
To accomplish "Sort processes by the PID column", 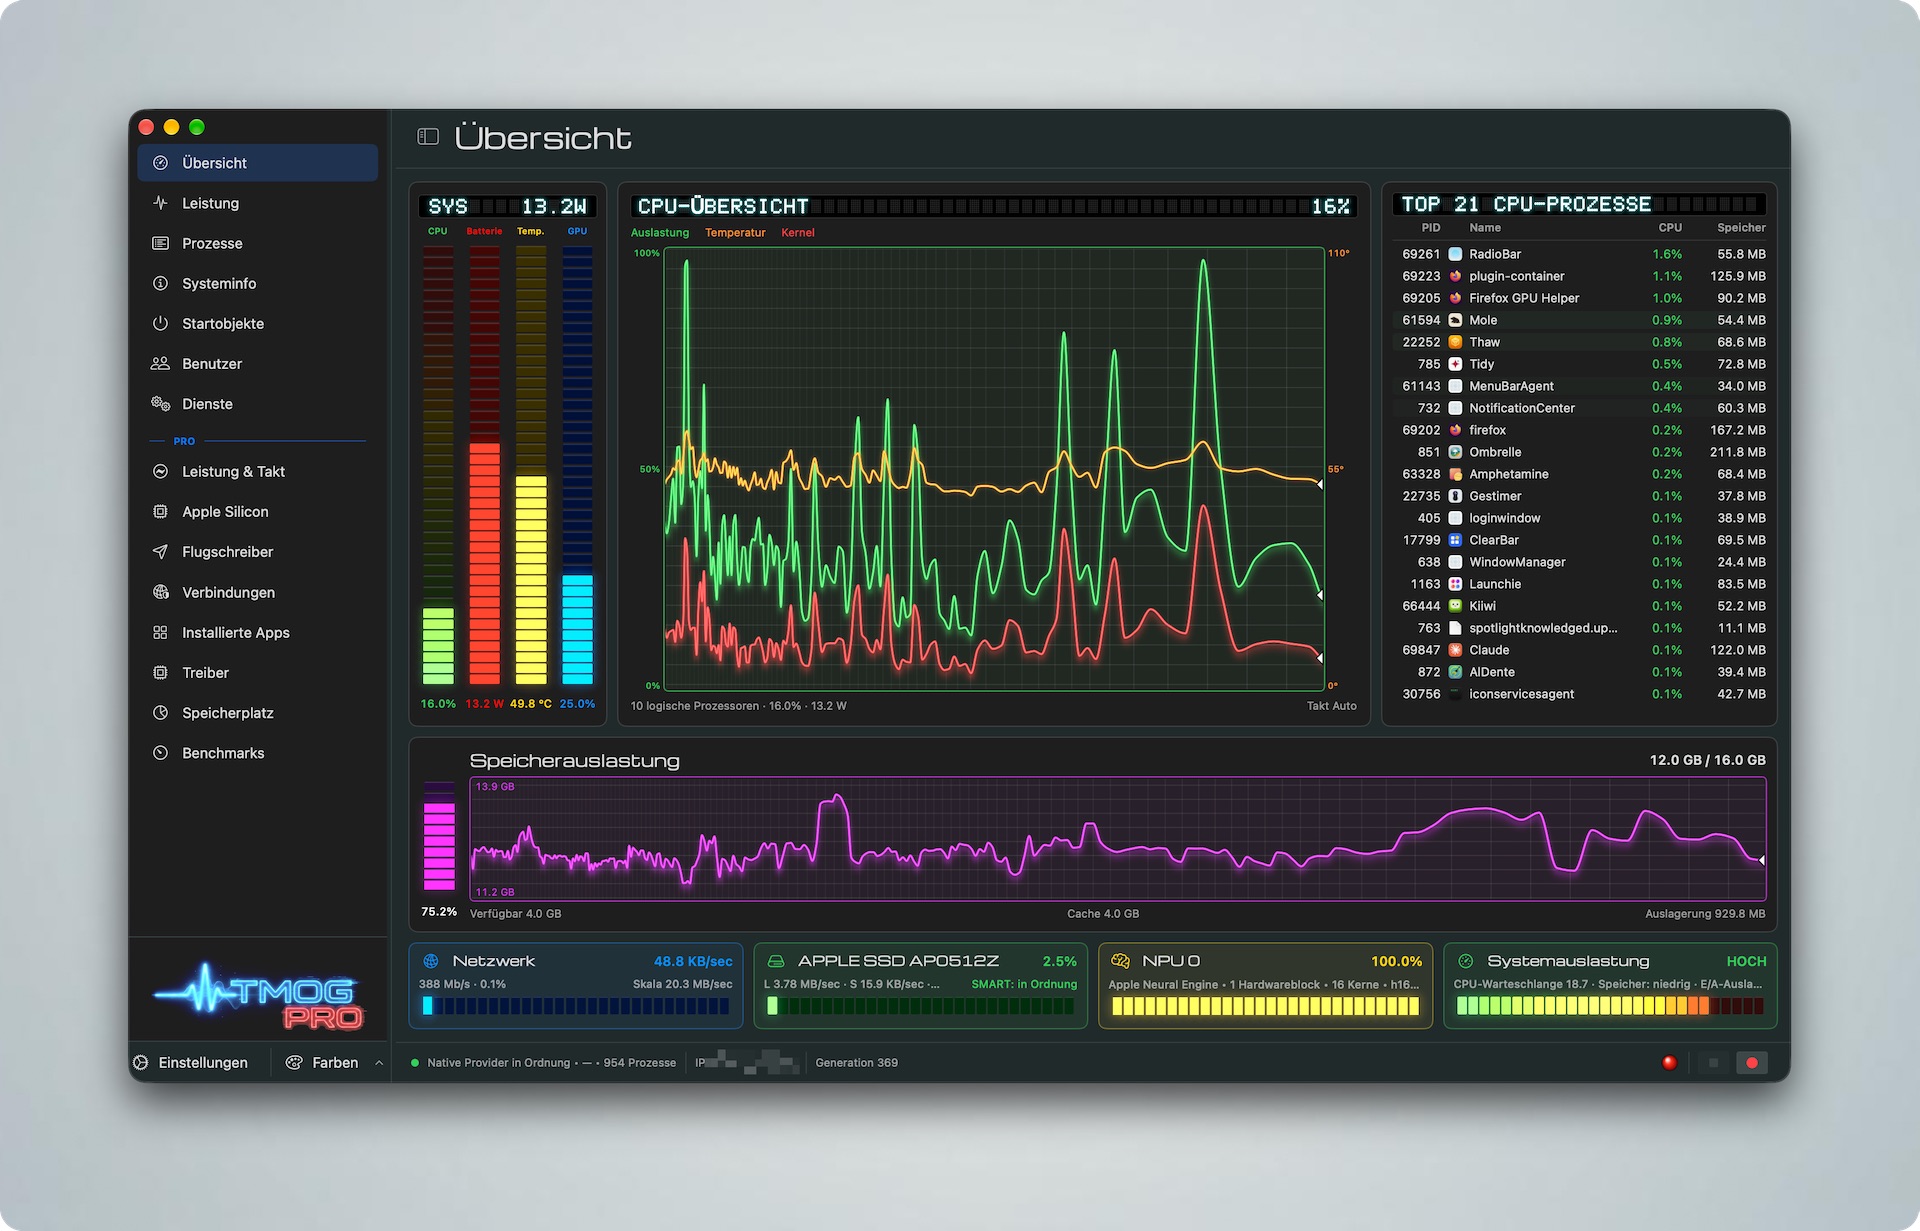I will pos(1431,227).
